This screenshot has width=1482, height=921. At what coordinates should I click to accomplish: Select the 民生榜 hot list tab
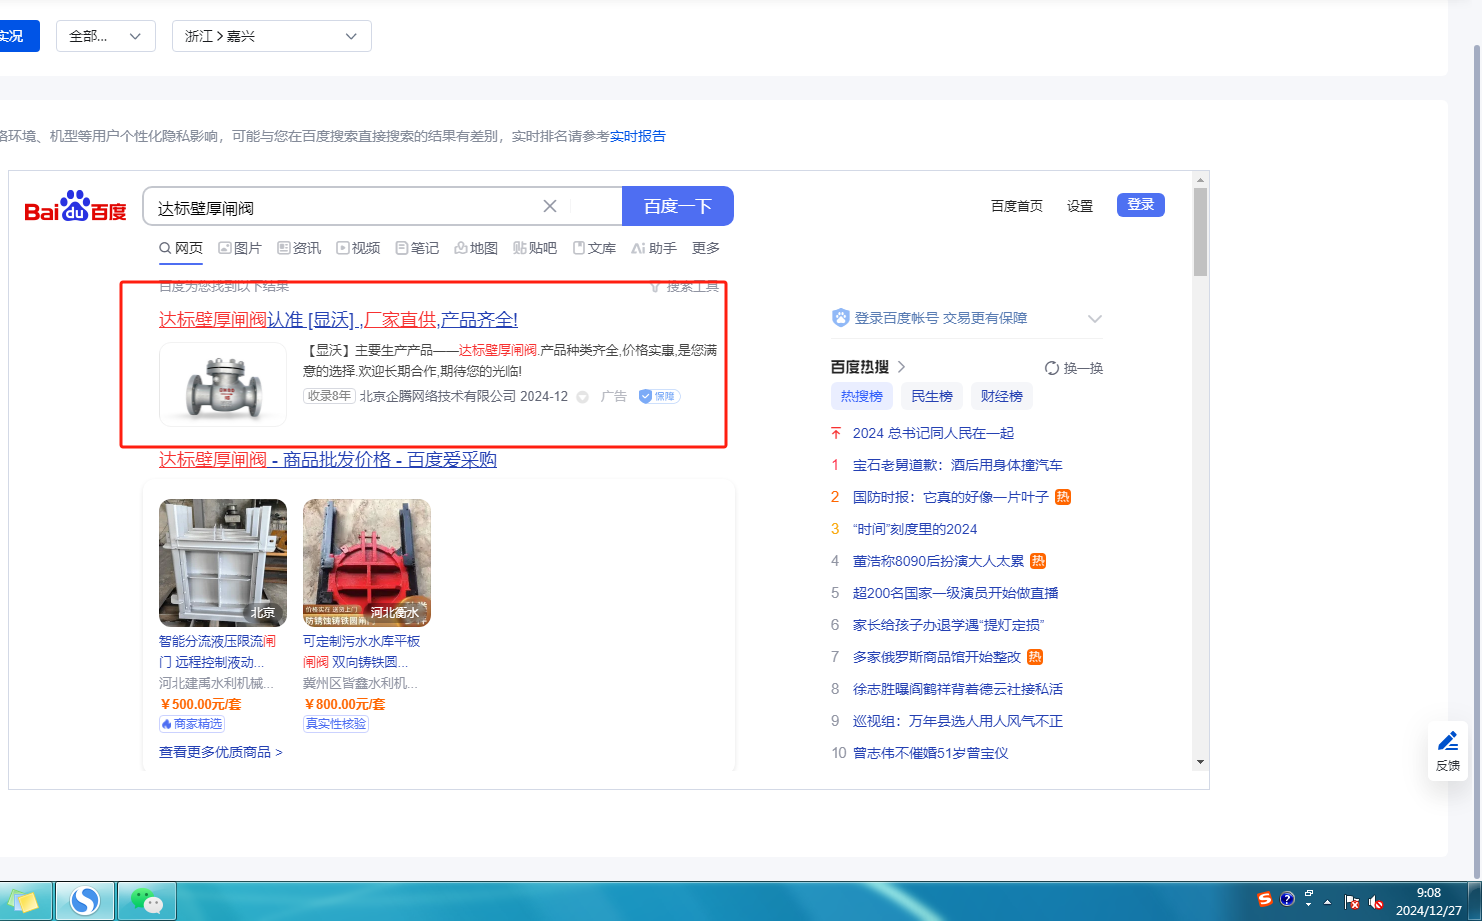tap(931, 396)
